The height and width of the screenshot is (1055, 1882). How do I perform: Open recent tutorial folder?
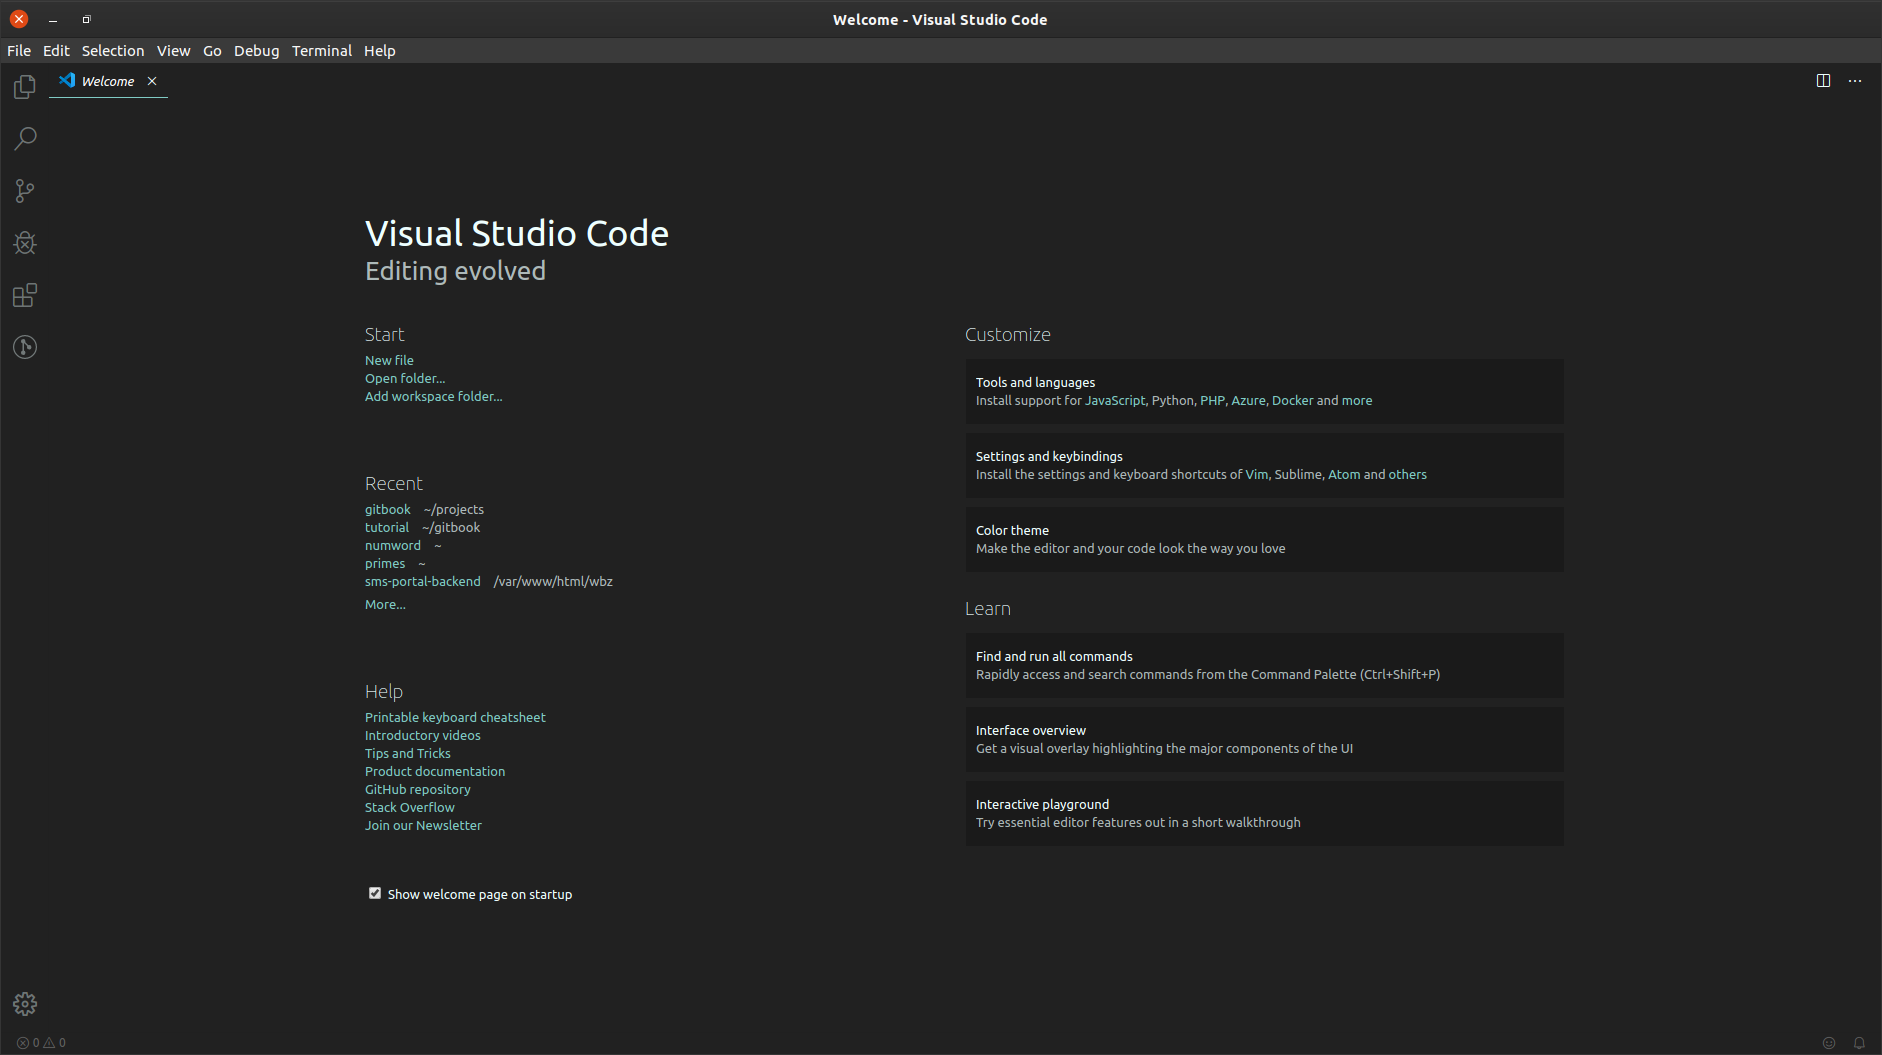point(387,527)
